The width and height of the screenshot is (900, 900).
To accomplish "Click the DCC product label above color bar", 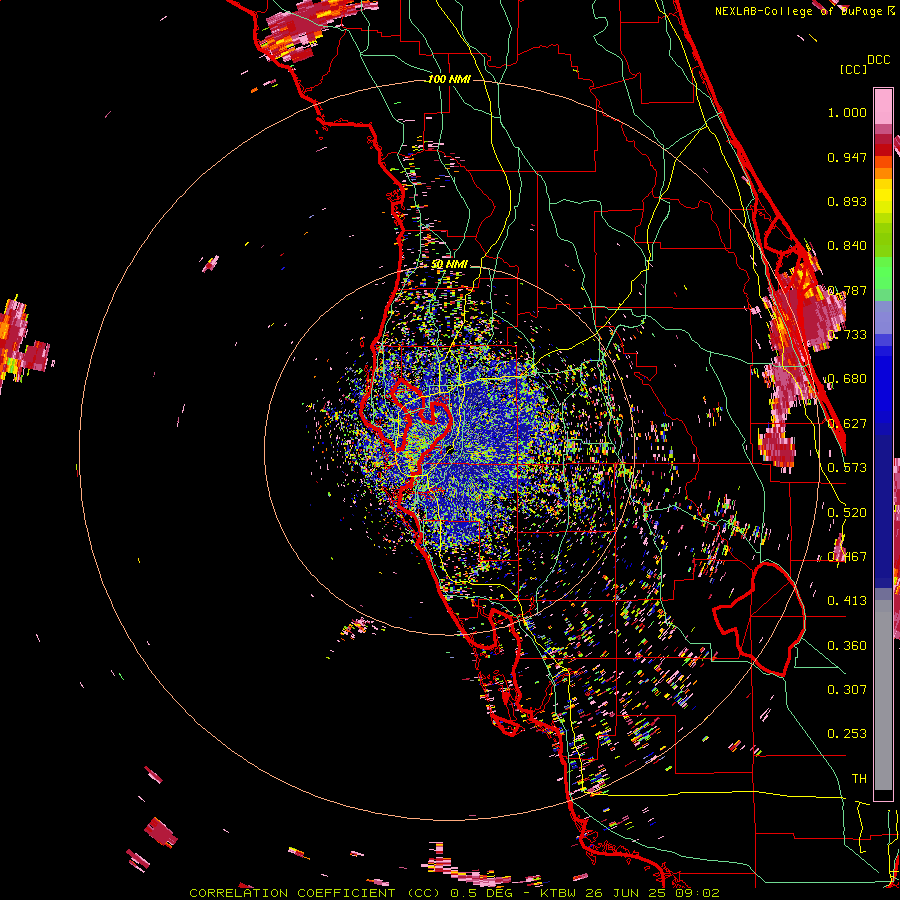I will 879,60.
